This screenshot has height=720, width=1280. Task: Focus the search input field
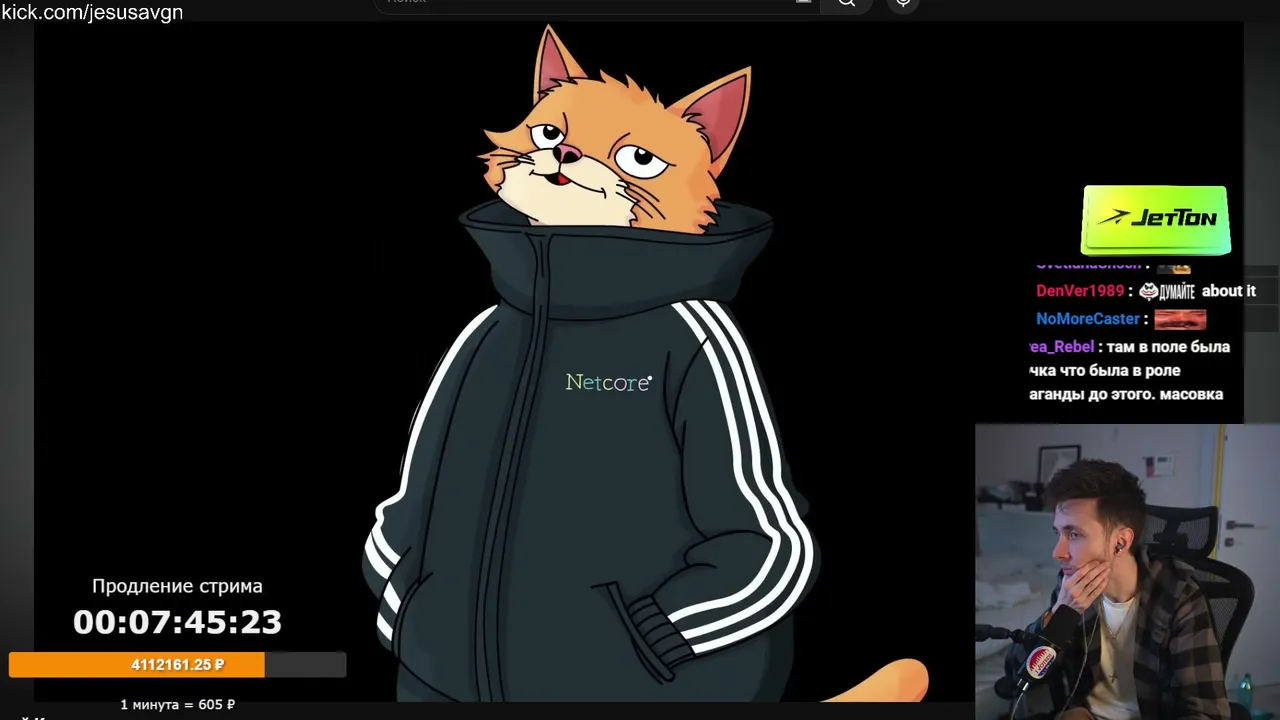(597, 3)
